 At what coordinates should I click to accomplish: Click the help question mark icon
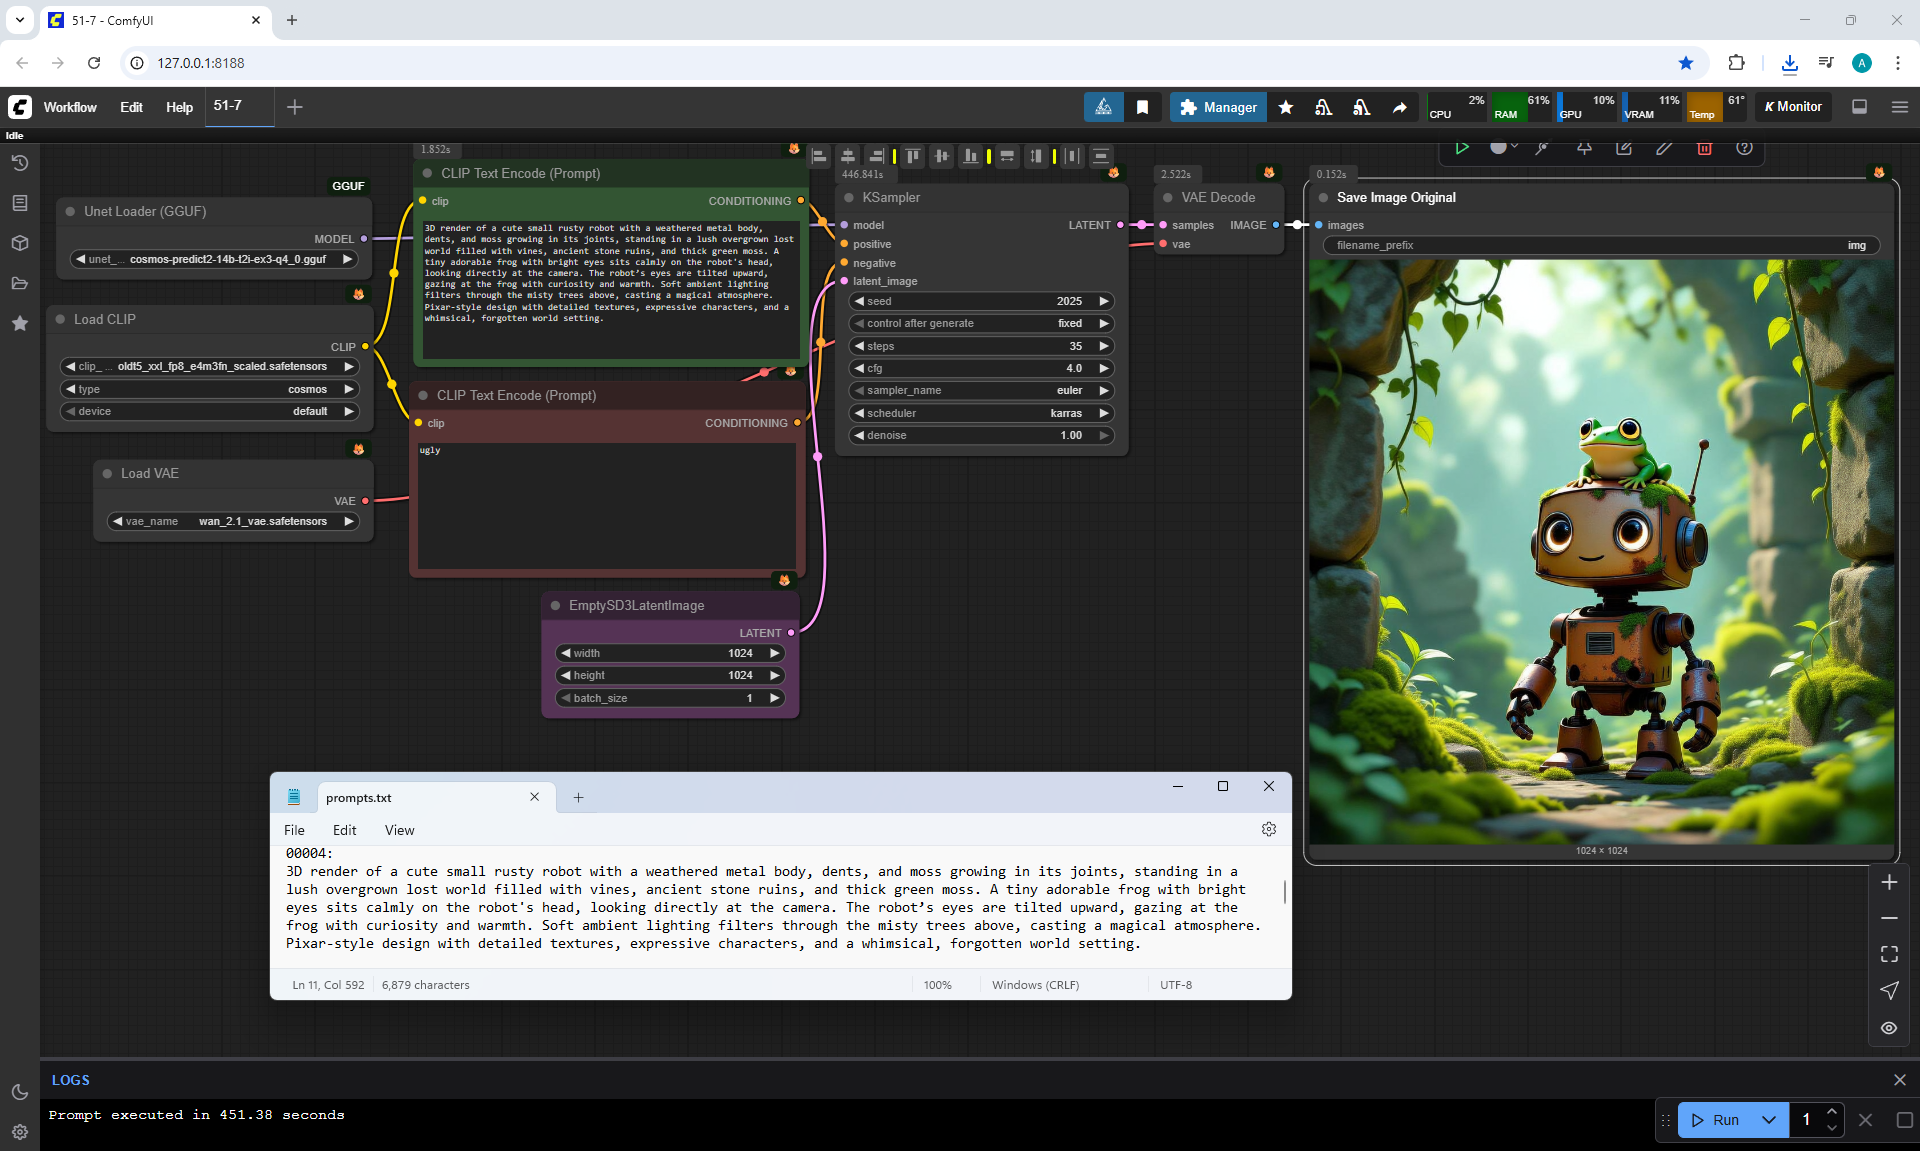1744,148
